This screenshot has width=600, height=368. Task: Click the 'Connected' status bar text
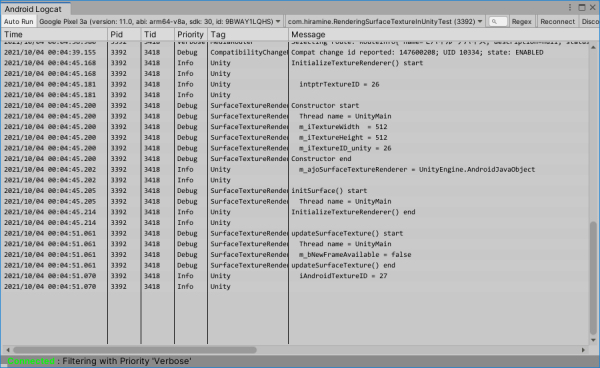[x=31, y=361]
